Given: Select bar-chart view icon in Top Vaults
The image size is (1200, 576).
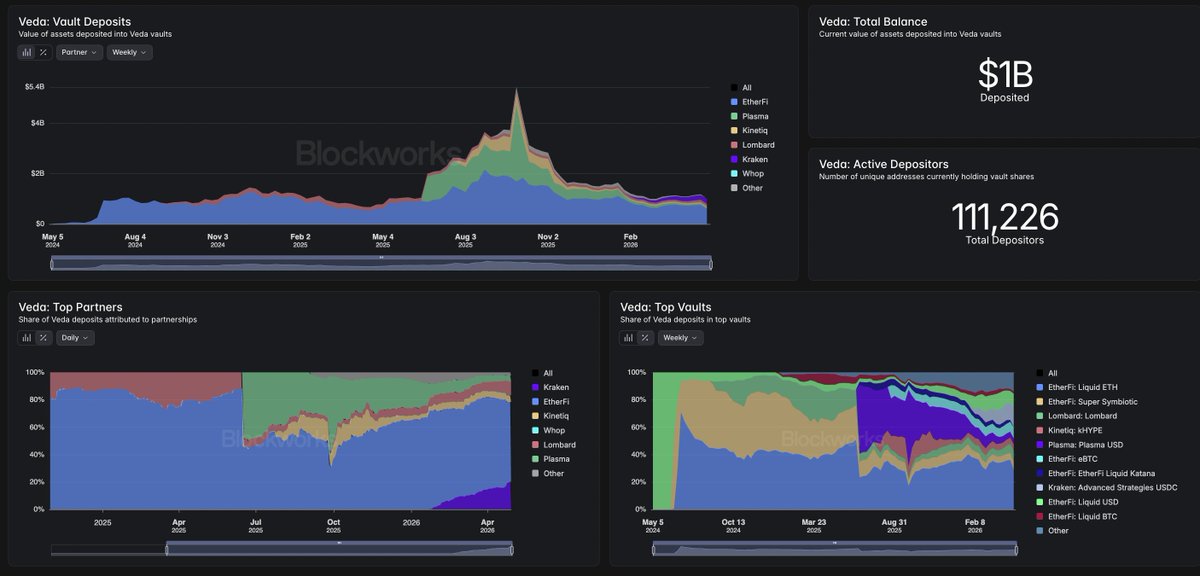Looking at the screenshot, I should tap(629, 338).
